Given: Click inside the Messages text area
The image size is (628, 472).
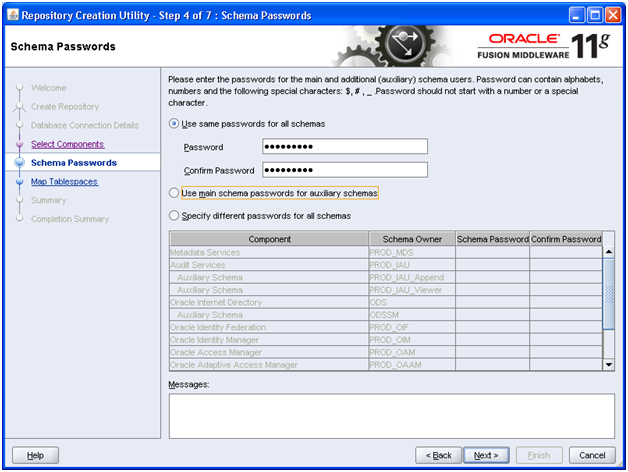Looking at the screenshot, I should point(392,416).
